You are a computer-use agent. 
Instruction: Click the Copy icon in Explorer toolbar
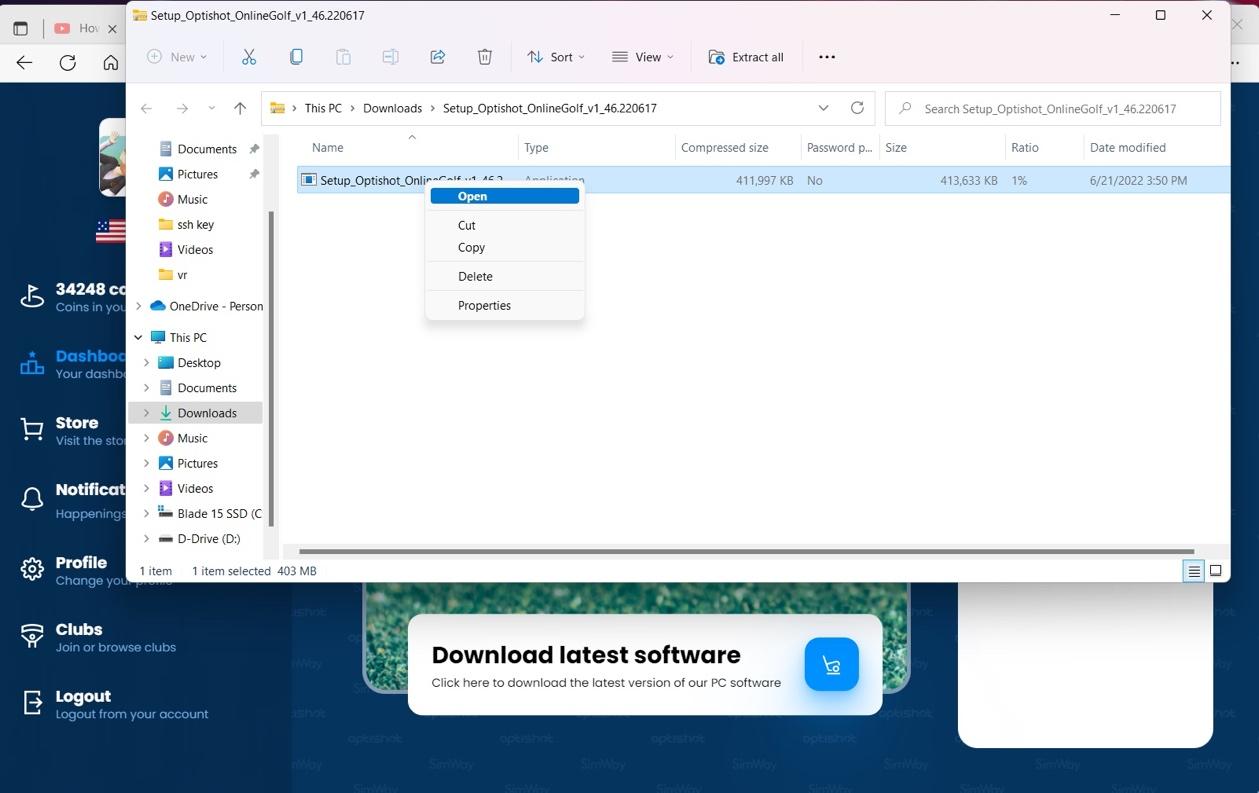click(x=296, y=57)
